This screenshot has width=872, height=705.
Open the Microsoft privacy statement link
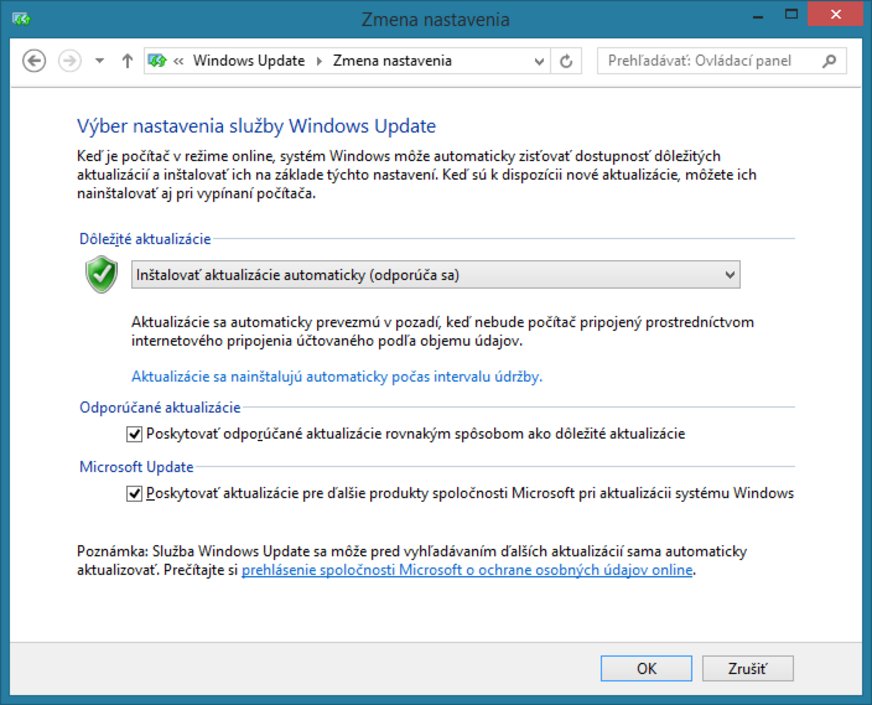click(x=467, y=570)
